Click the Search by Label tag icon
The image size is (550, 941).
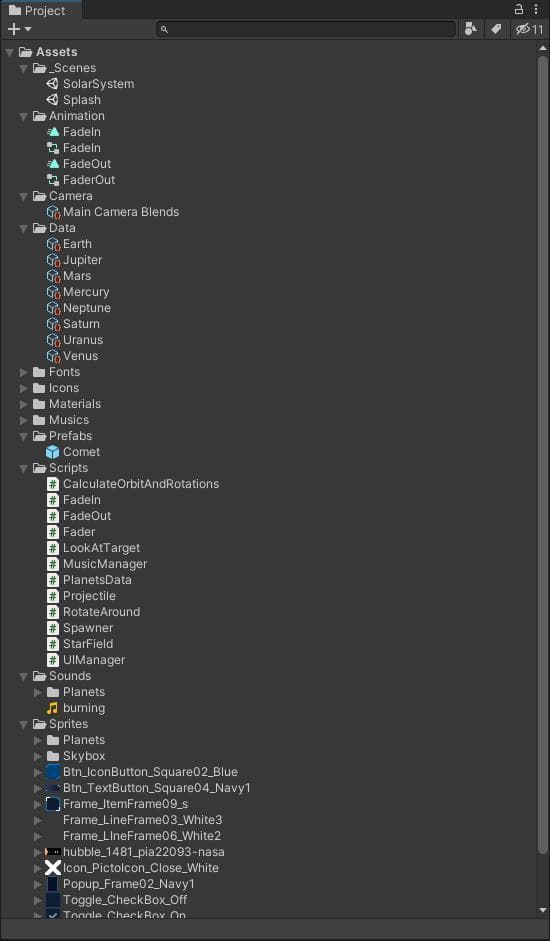pos(496,29)
